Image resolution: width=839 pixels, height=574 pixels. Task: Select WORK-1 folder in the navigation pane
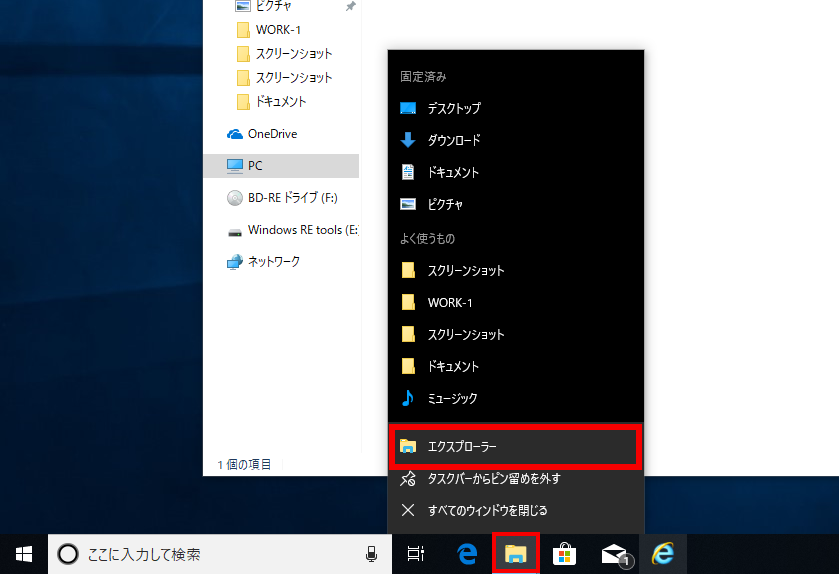281,29
